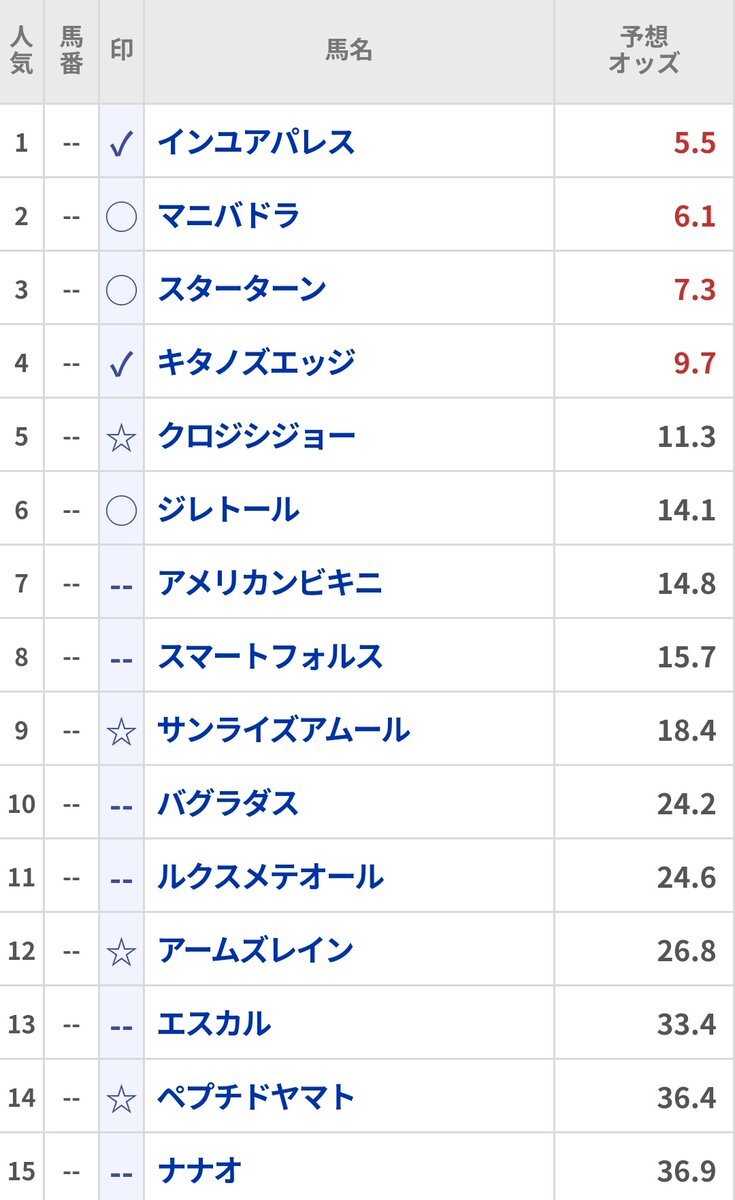Sort by the 人気 column header
The height and width of the screenshot is (1200, 735).
[21, 51]
